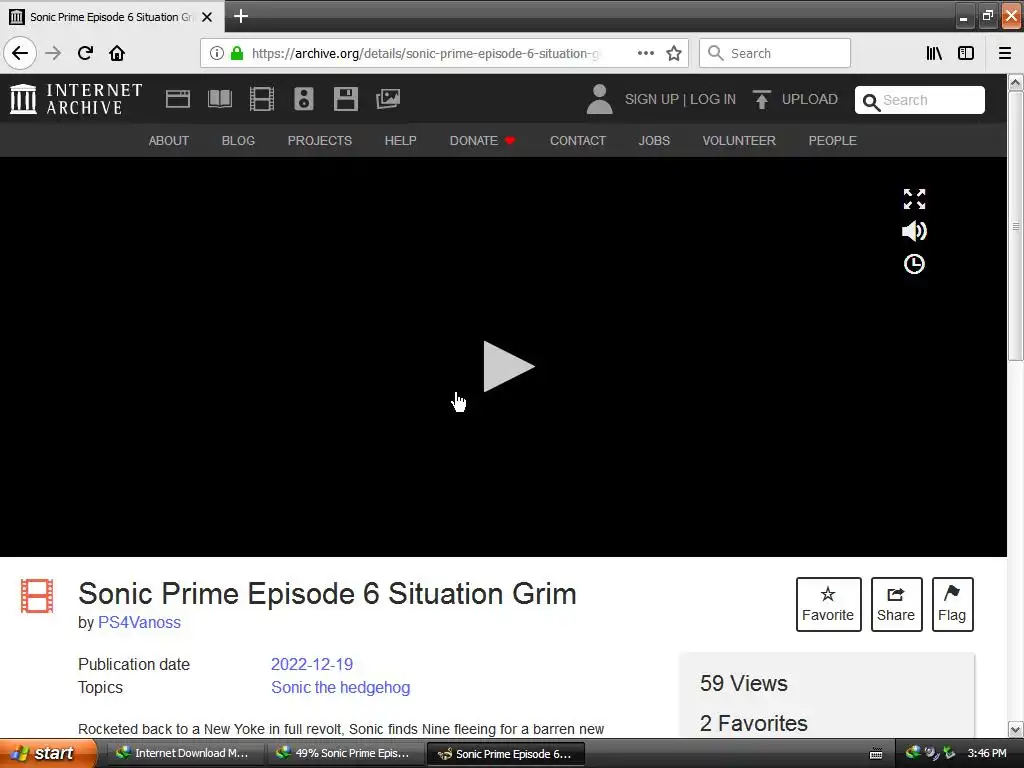1024x768 pixels.
Task: Open the VOLUNTEER menu item
Action: [x=739, y=140]
